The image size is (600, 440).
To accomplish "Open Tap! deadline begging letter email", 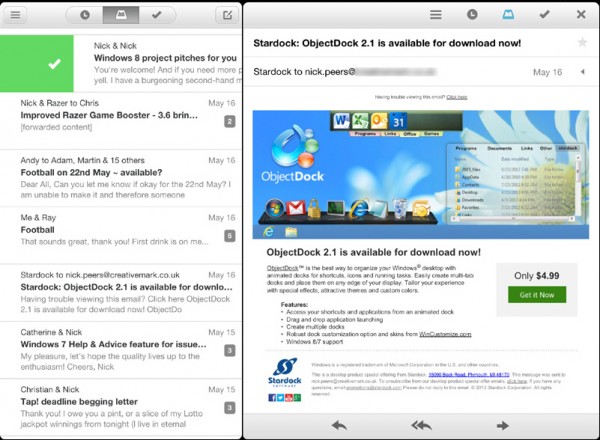I will [121, 407].
